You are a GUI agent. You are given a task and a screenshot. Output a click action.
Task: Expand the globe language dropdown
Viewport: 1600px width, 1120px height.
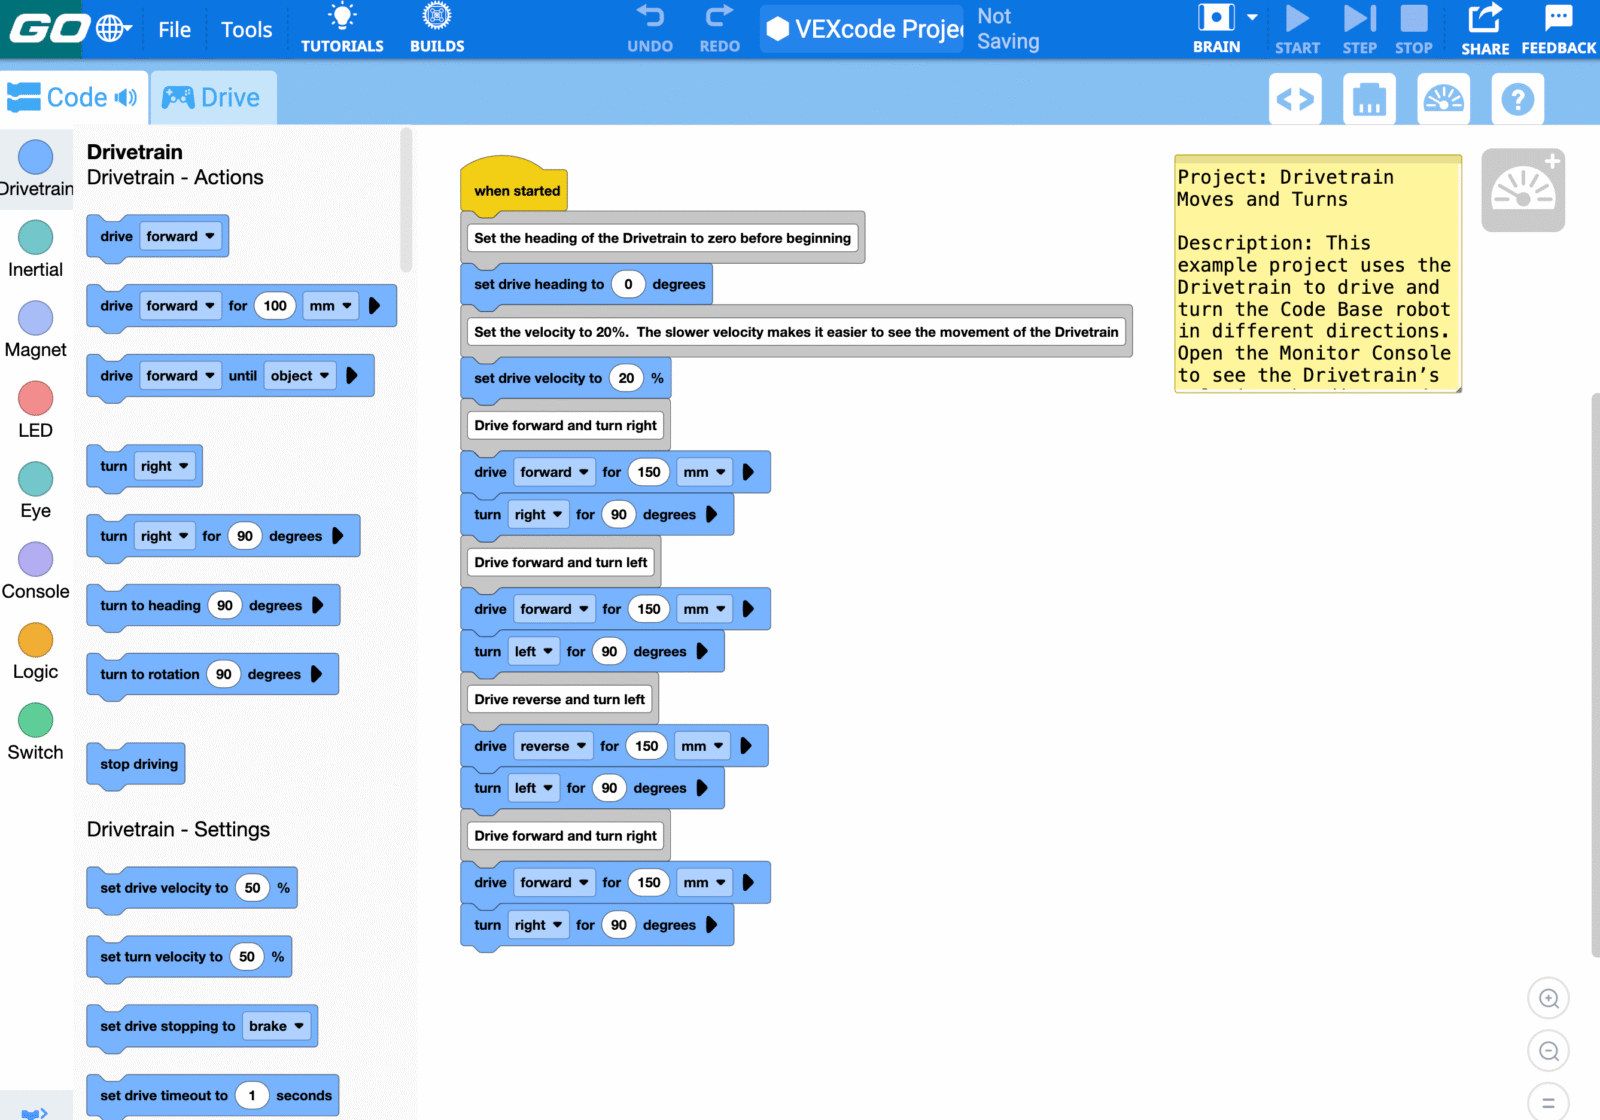click(x=115, y=28)
